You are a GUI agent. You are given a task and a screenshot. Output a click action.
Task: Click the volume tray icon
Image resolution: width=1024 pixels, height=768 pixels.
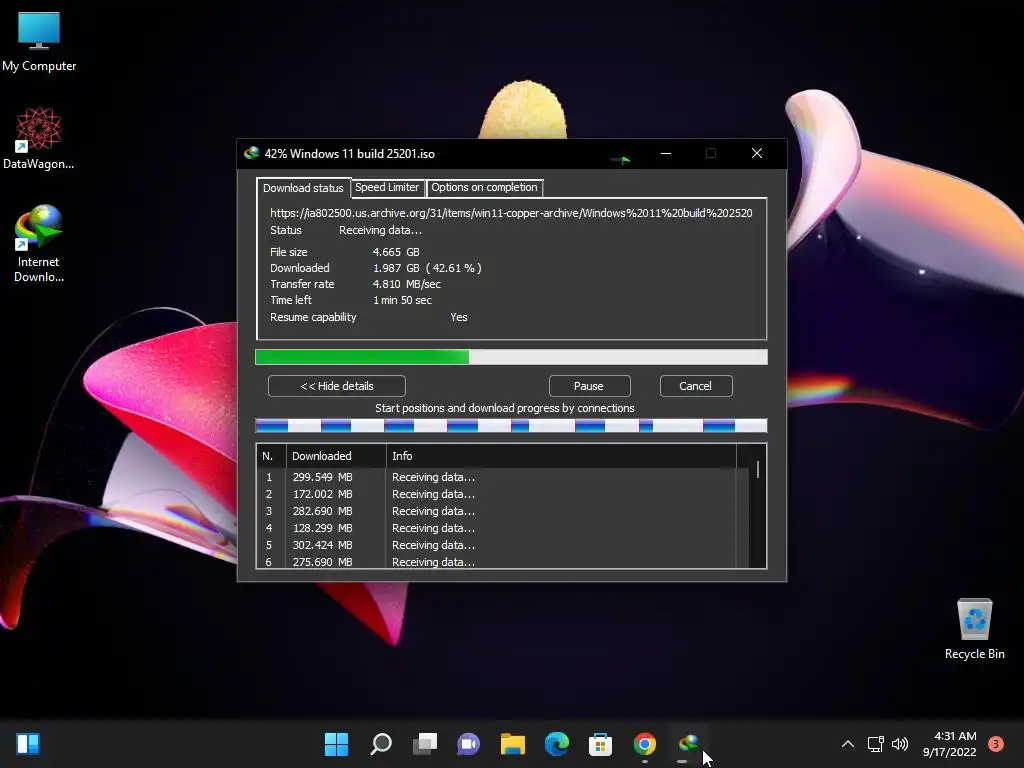click(x=900, y=744)
